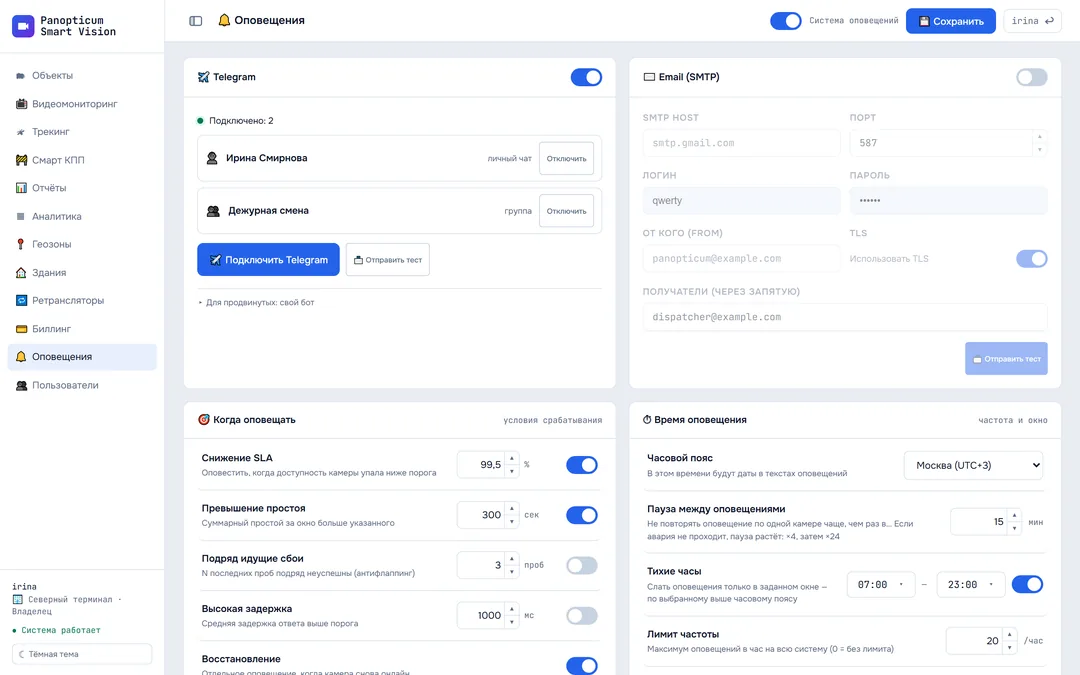1080x675 pixels.
Task: Click the bell icon next to Оповещения header
Action: point(224,21)
